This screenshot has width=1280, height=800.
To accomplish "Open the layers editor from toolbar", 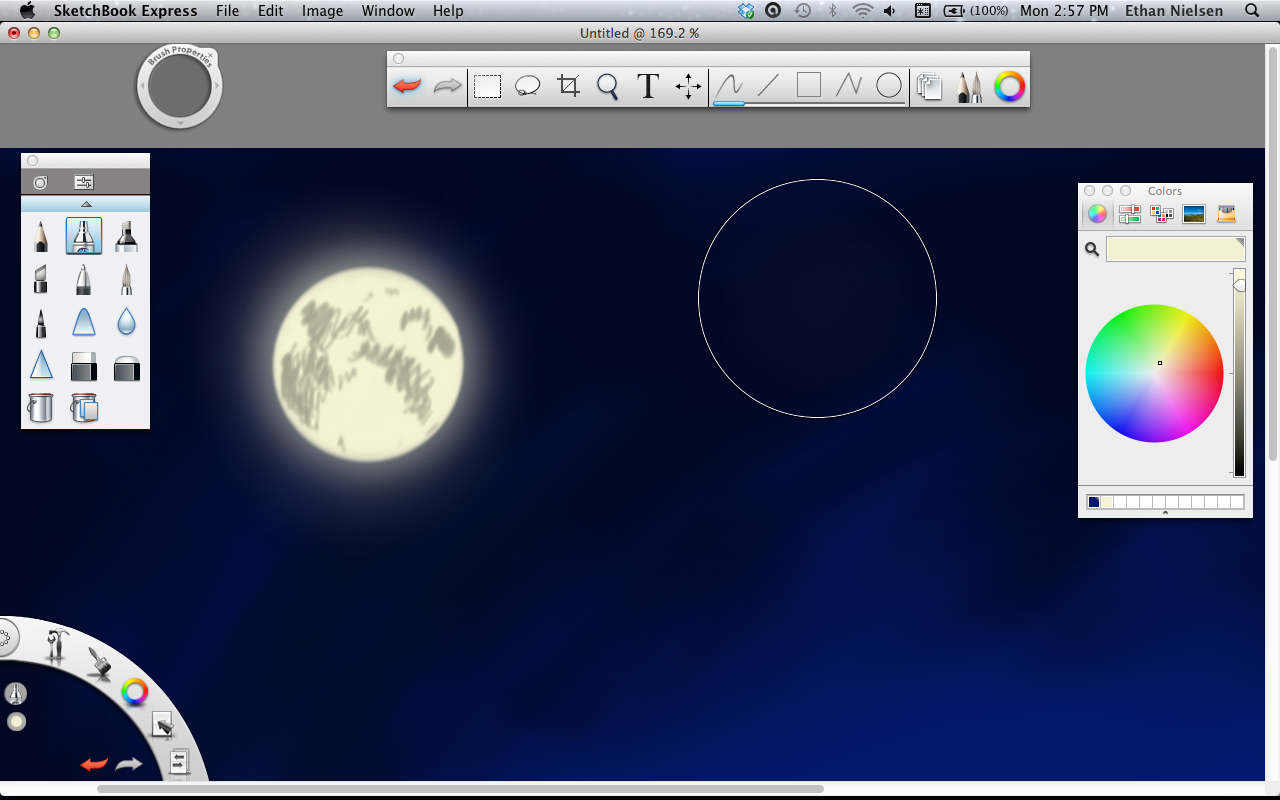I will [x=930, y=87].
